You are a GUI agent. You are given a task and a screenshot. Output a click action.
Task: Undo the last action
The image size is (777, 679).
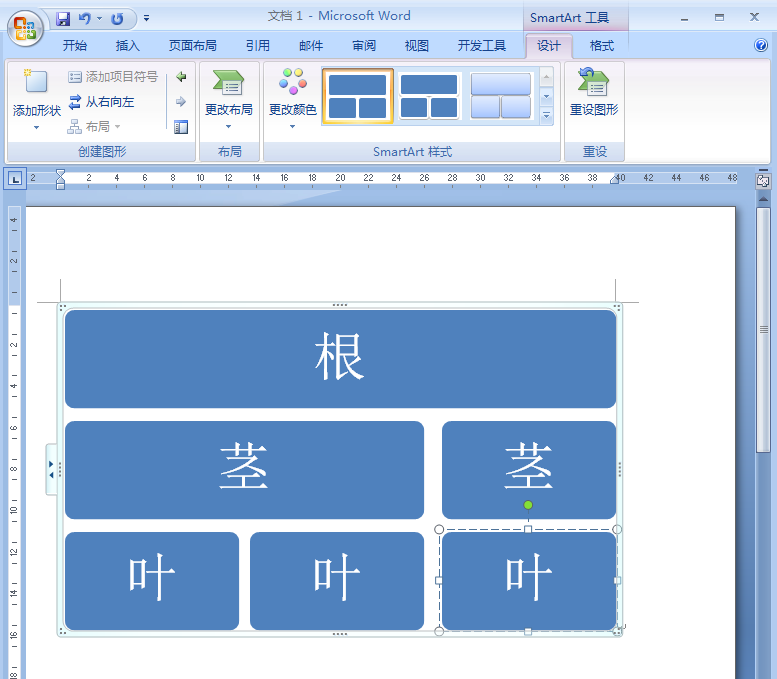coord(85,19)
